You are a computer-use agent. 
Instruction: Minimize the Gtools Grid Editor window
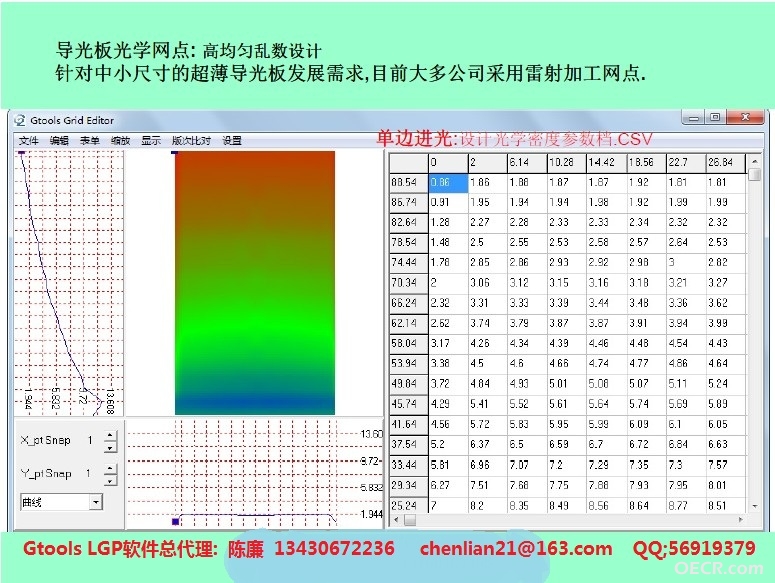tap(695, 118)
